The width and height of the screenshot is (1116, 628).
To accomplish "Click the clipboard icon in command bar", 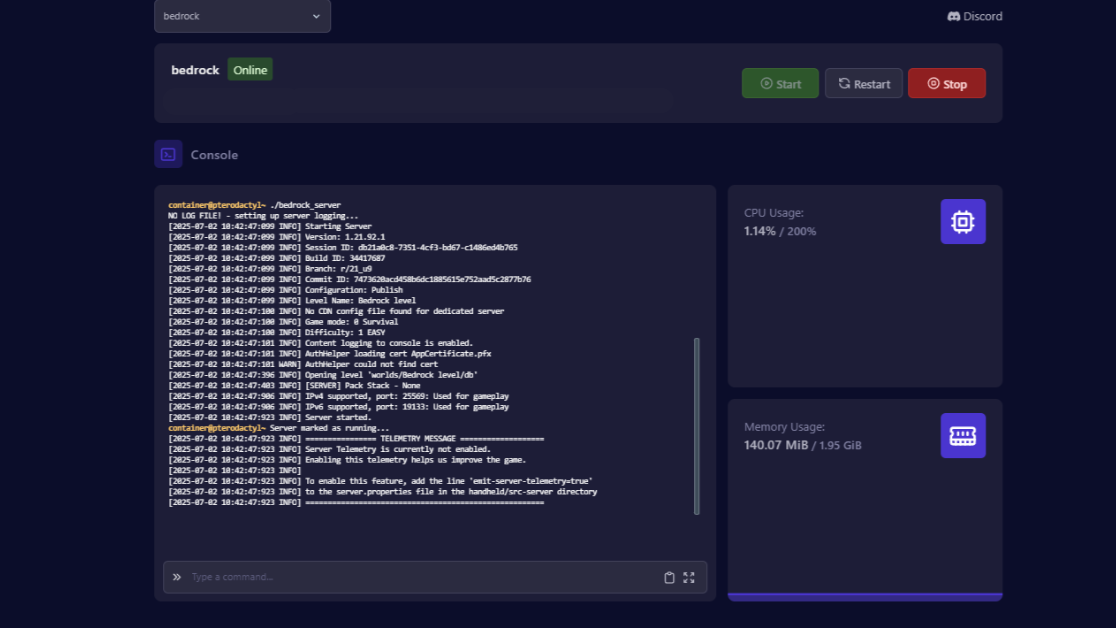I will pos(669,577).
